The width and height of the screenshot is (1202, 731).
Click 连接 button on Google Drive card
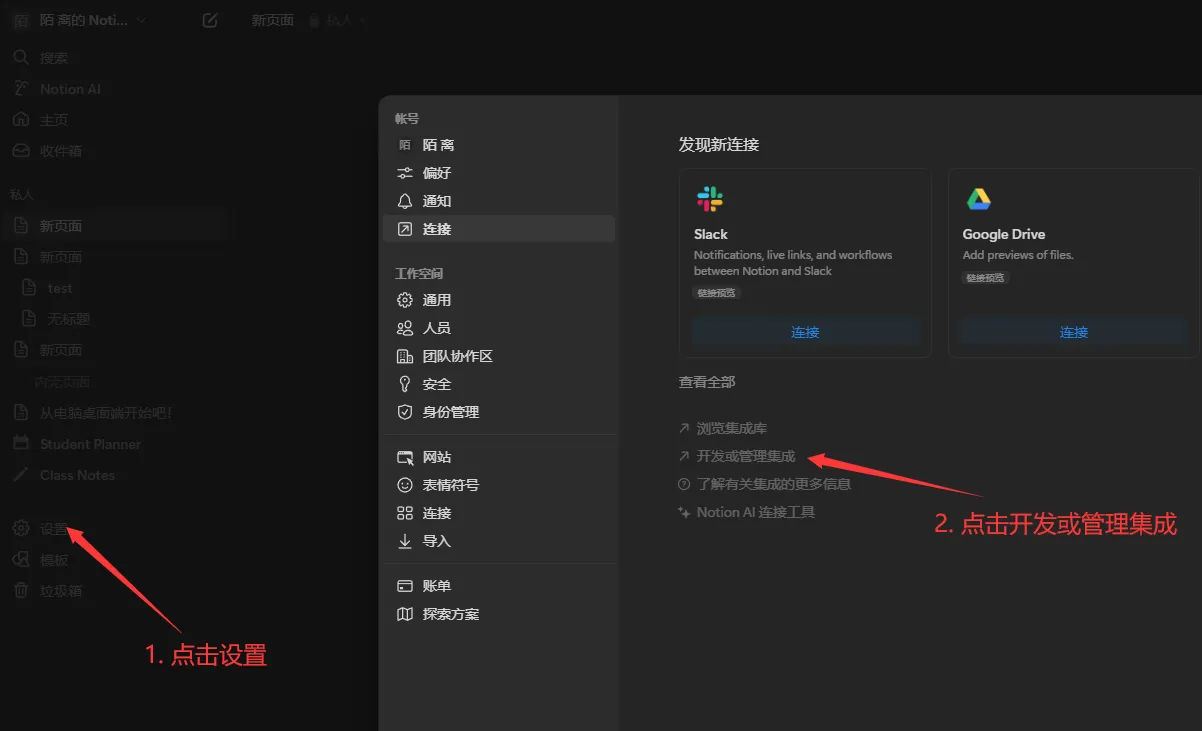[1073, 332]
